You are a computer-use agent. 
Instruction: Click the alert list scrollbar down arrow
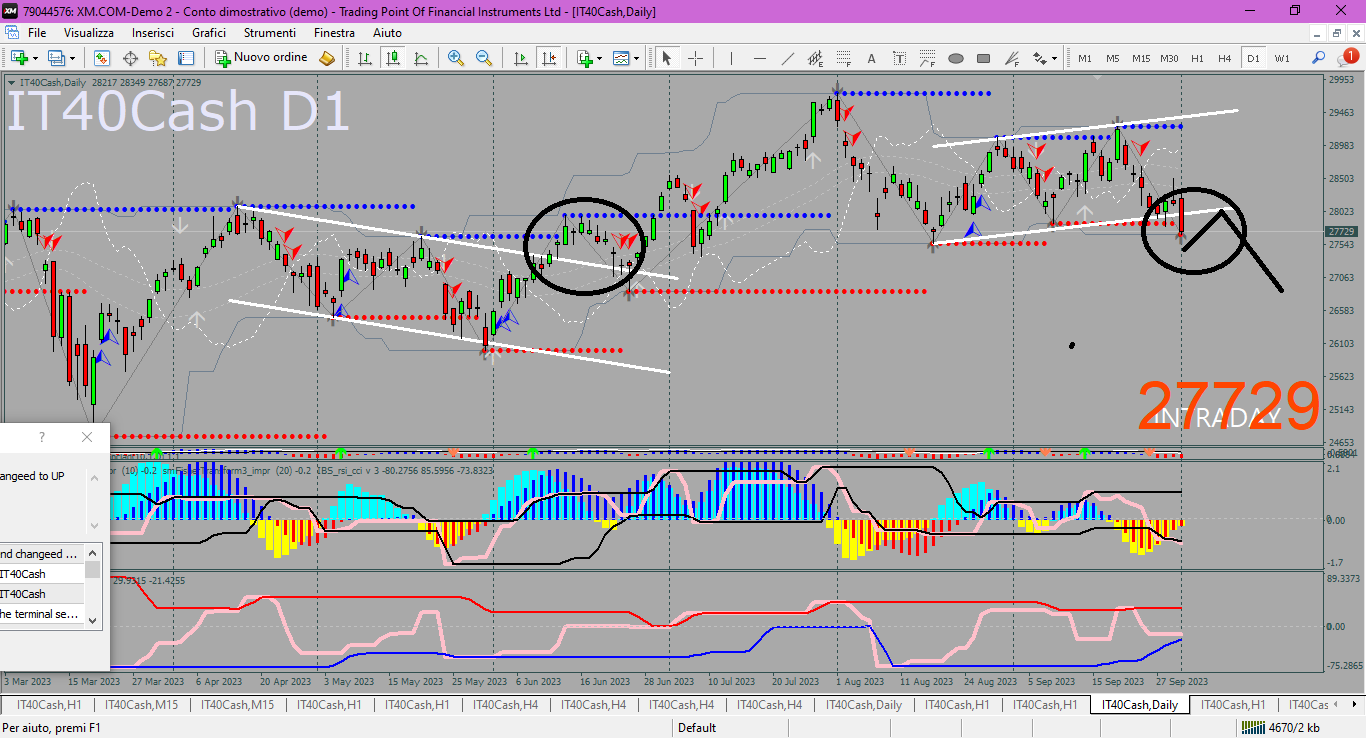pyautogui.click(x=93, y=620)
